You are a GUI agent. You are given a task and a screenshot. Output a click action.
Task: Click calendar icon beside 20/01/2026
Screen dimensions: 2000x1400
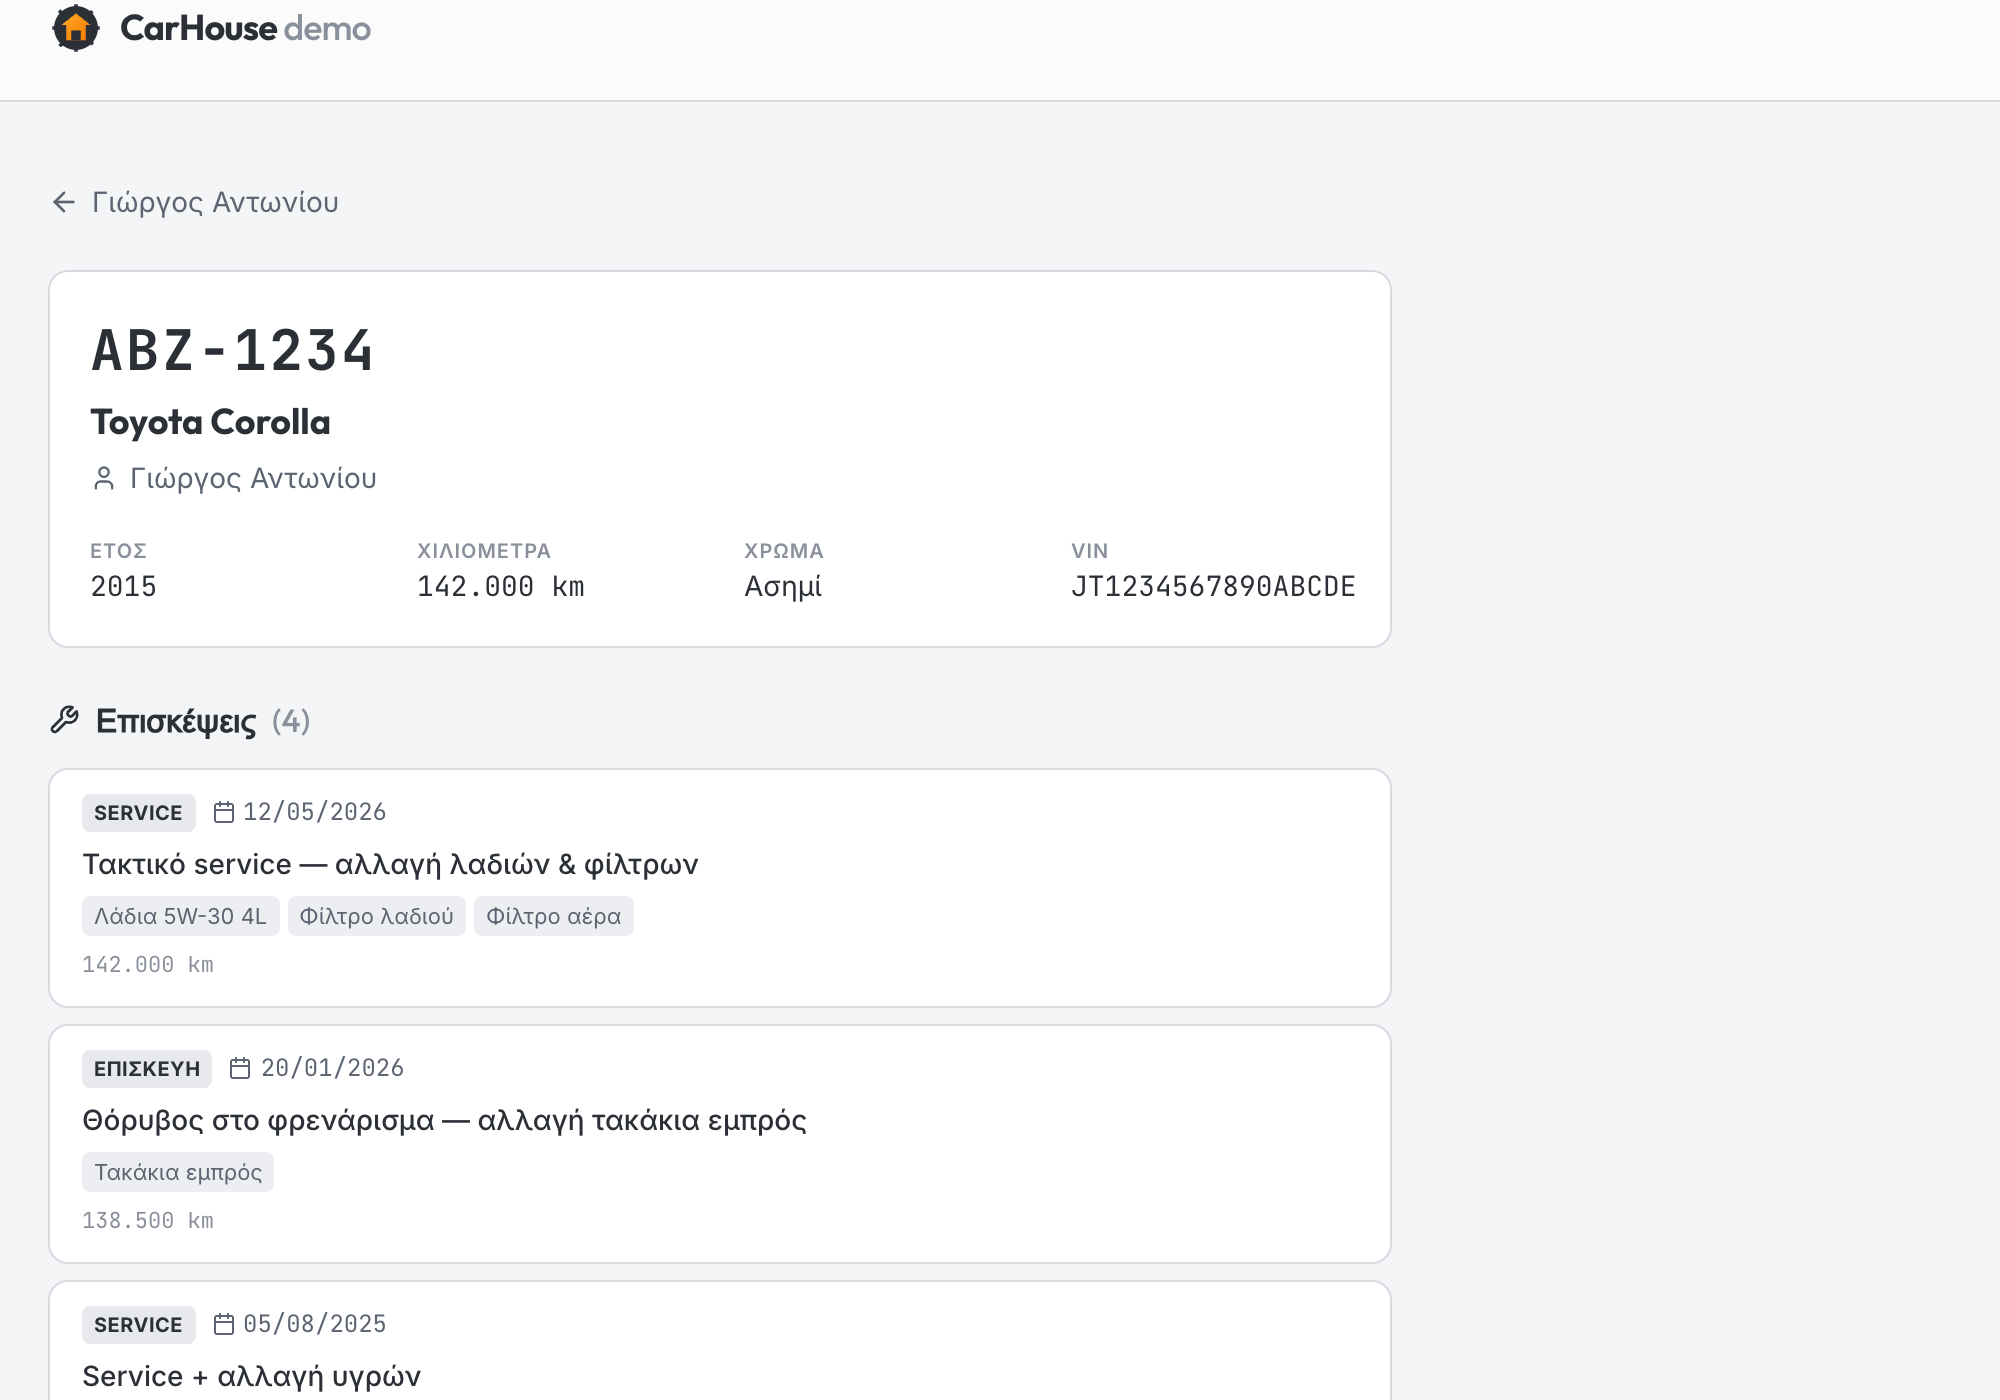coord(240,1068)
